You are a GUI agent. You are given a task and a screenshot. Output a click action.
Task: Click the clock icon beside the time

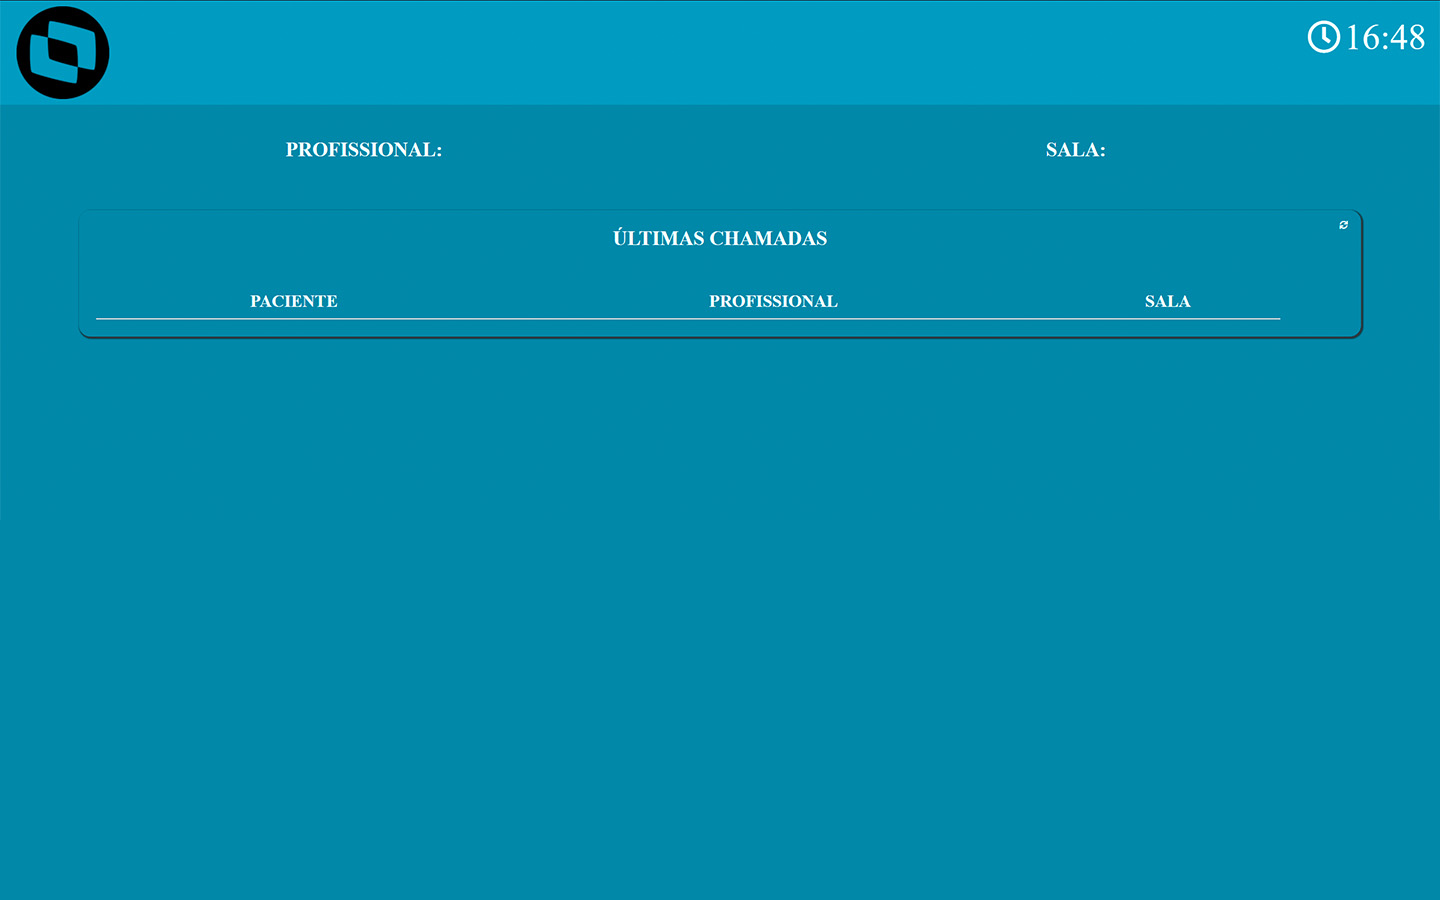(1323, 37)
